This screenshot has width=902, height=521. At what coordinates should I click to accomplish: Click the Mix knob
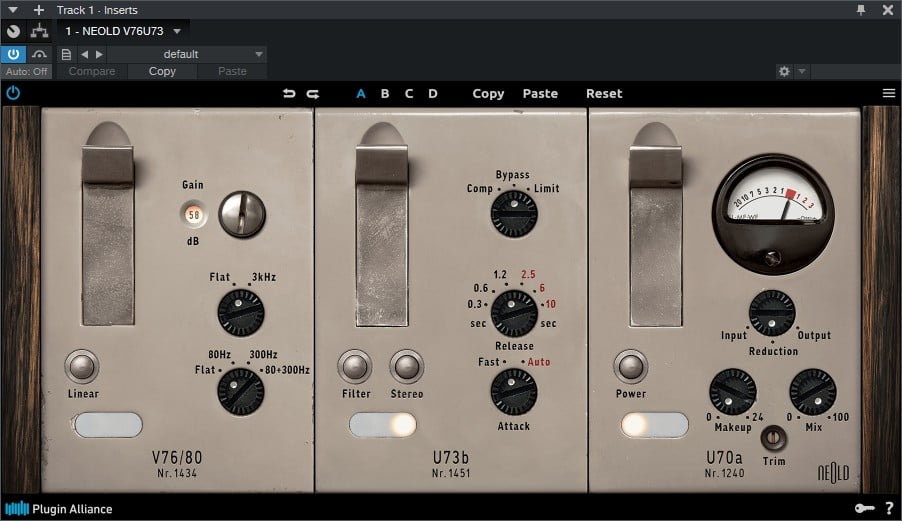pos(813,392)
